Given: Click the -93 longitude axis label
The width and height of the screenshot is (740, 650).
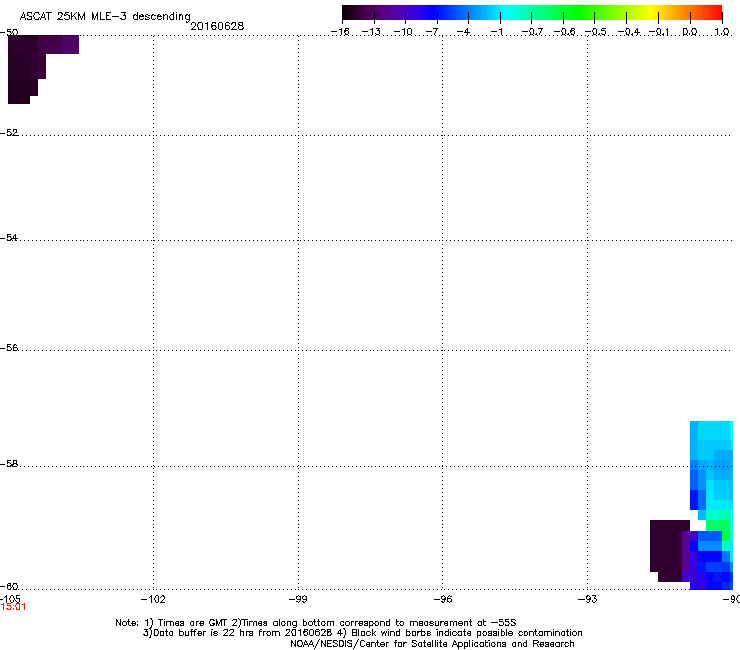Looking at the screenshot, I should click(588, 599).
